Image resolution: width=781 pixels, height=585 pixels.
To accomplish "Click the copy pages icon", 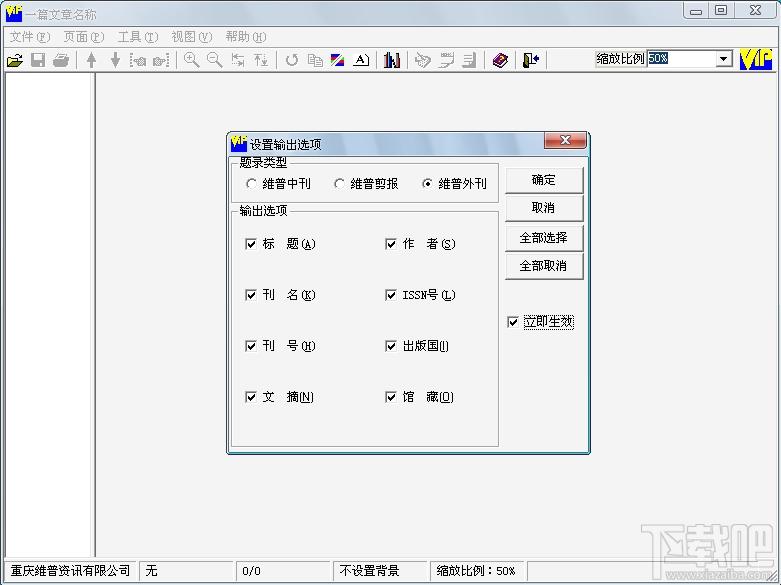I will (315, 60).
